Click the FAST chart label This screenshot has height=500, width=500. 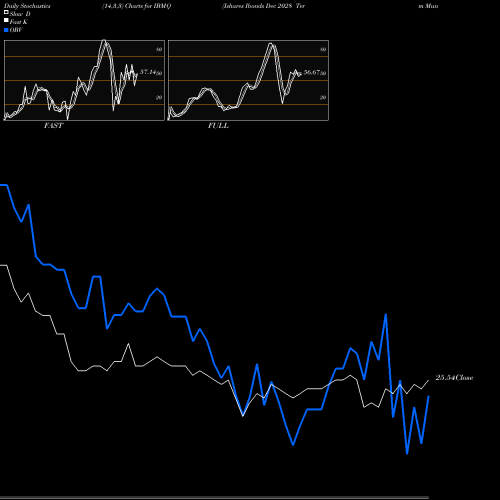coord(53,126)
